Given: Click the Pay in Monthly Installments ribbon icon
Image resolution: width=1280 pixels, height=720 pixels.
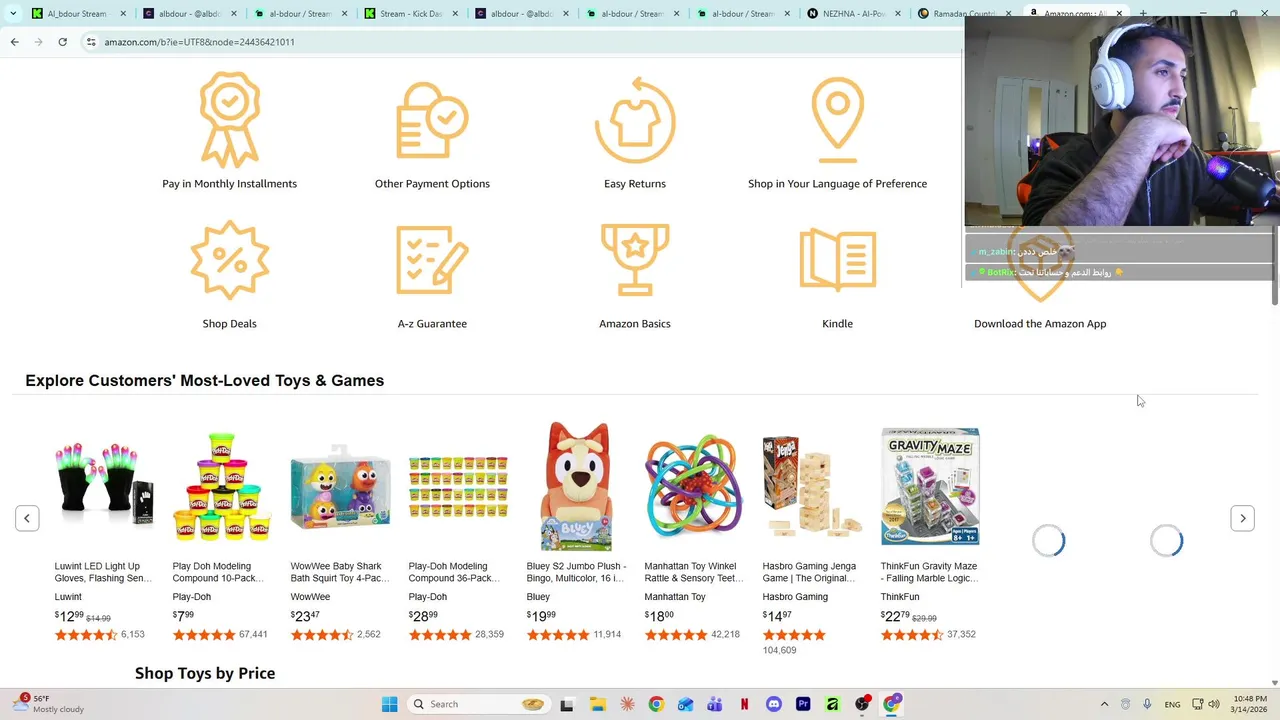Looking at the screenshot, I should (230, 119).
